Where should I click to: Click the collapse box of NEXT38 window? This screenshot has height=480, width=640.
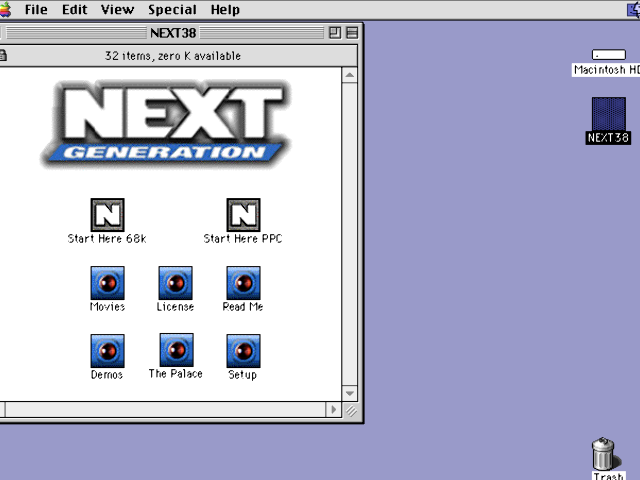tap(352, 33)
